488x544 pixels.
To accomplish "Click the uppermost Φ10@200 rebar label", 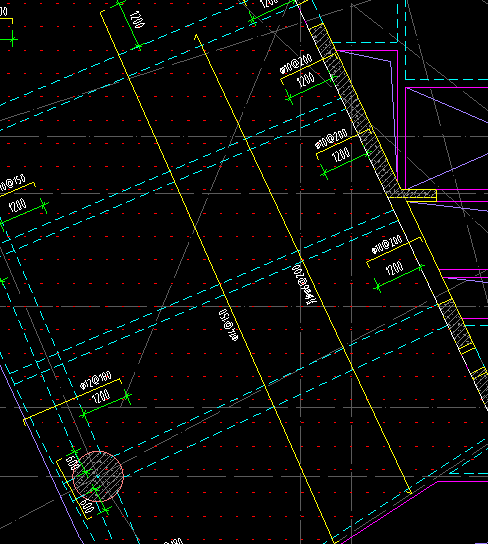I will (296, 64).
